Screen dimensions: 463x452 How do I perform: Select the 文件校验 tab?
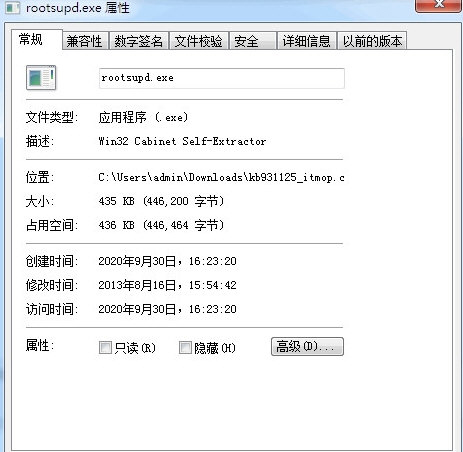(x=199, y=41)
